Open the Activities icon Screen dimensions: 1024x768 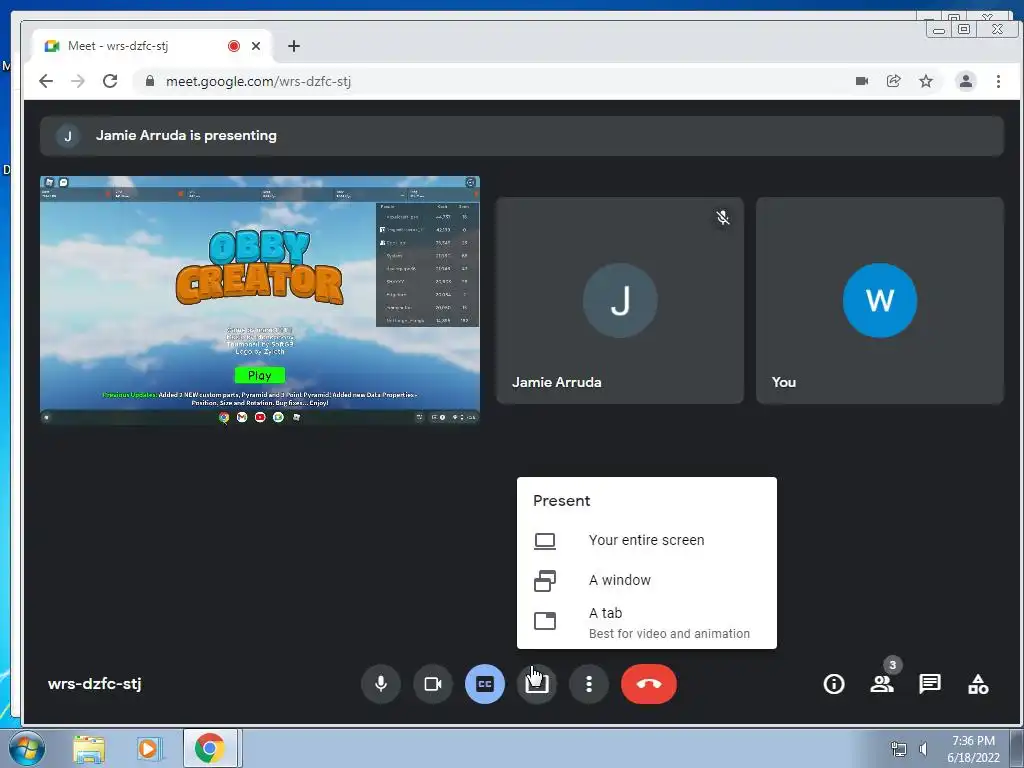click(978, 684)
